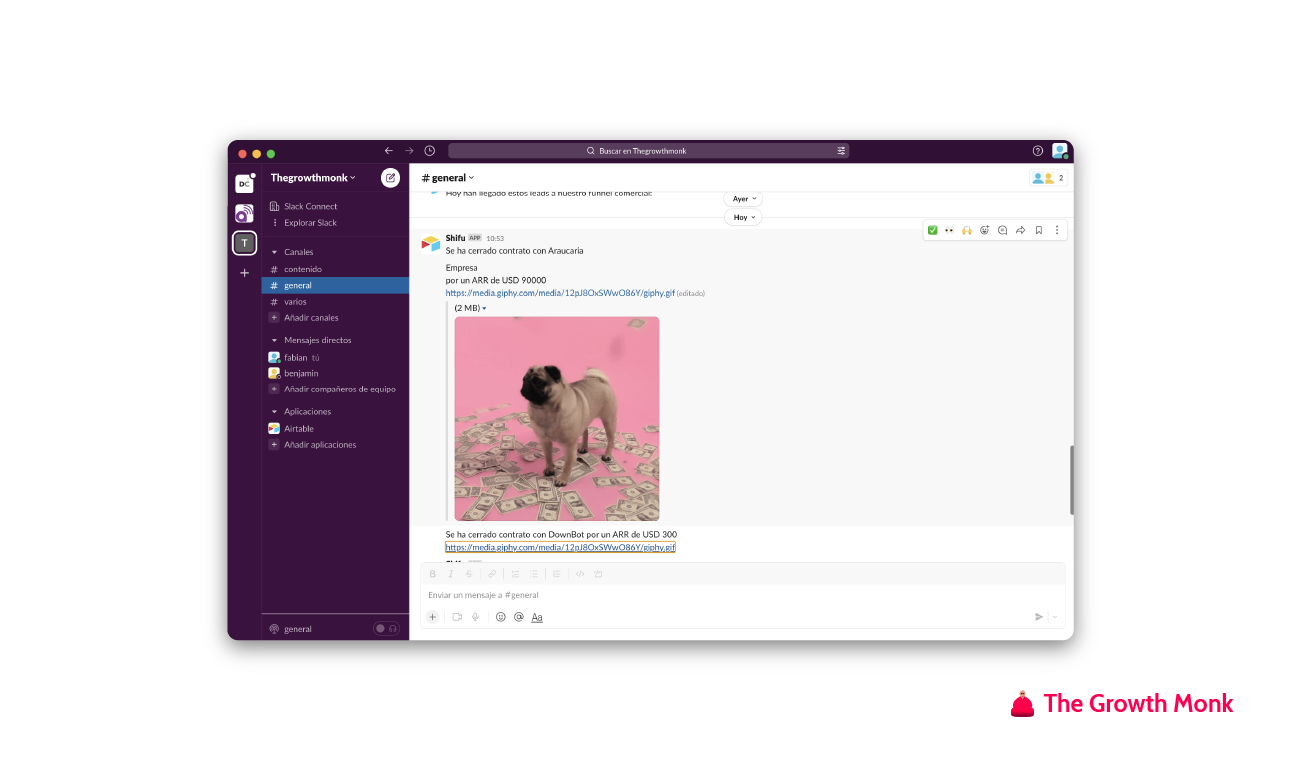Image resolution: width=1301 pixels, height=781 pixels.
Task: Open the Ayer date dropdown
Action: click(743, 199)
